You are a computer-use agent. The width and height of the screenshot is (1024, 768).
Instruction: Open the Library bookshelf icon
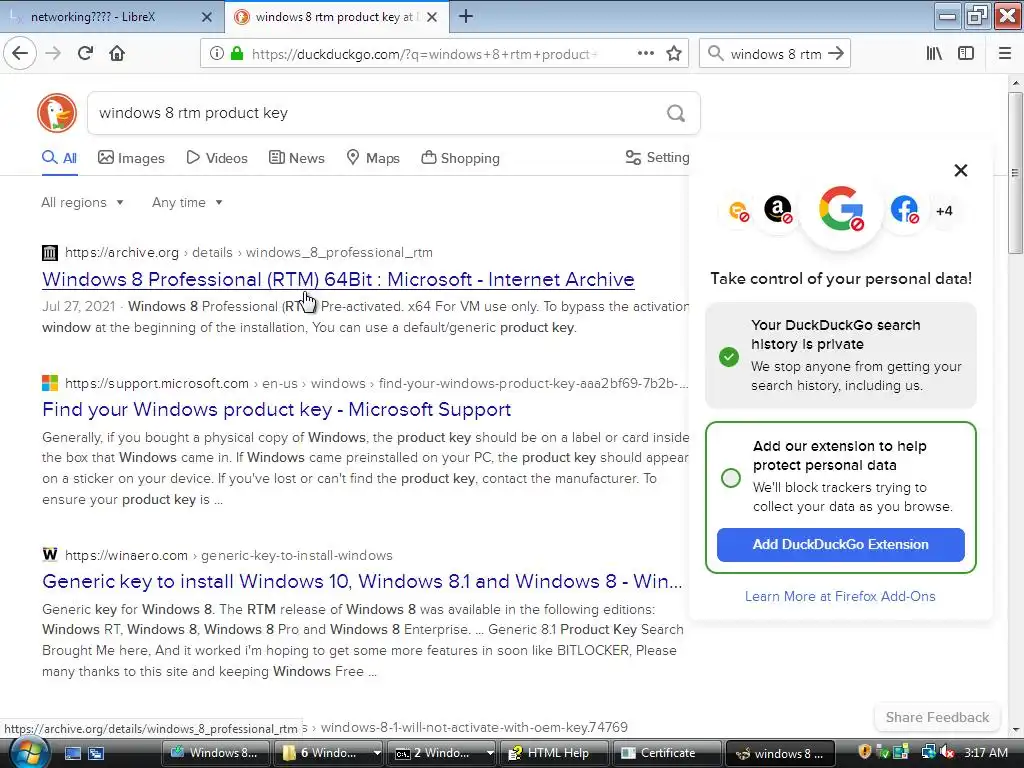click(x=935, y=54)
